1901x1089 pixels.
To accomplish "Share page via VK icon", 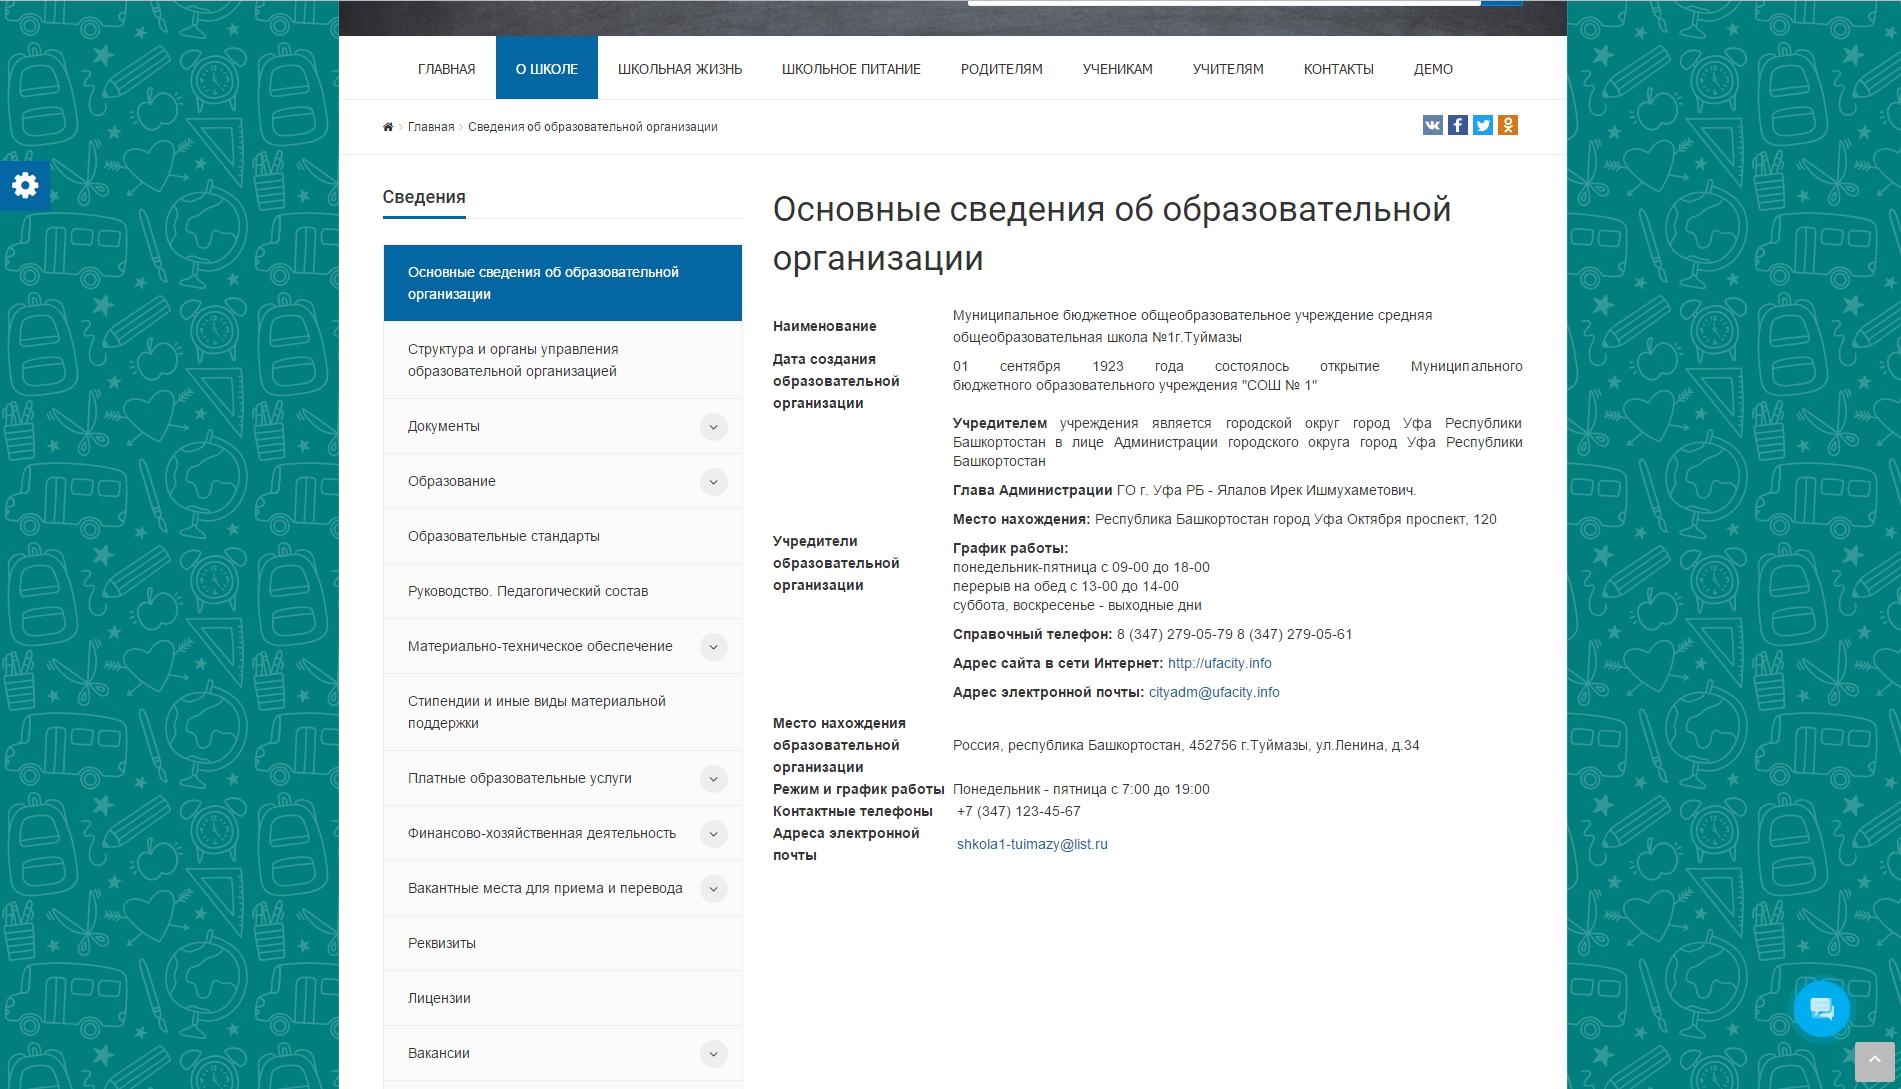I will pyautogui.click(x=1432, y=125).
